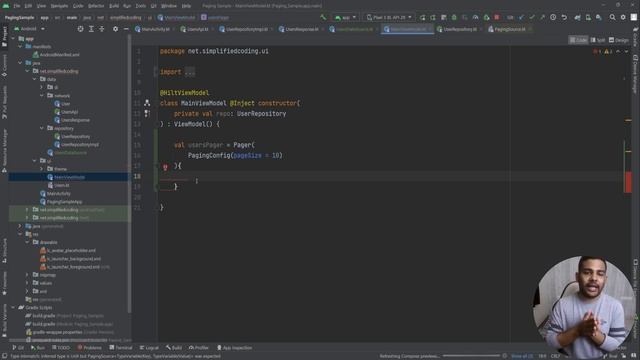Open the File menu
This screenshot has height=360, width=640.
[17, 6]
